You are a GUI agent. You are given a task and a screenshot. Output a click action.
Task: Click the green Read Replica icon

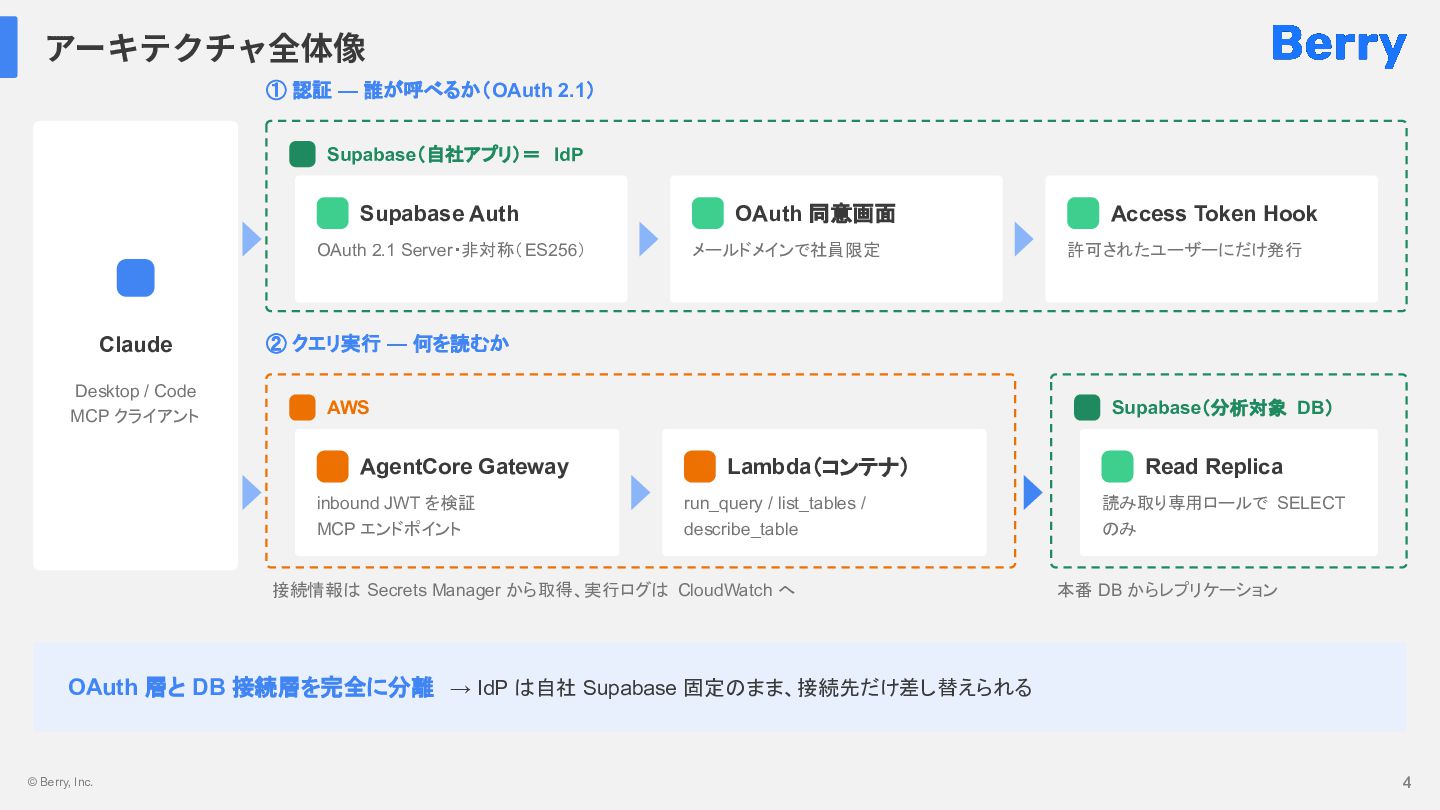click(1118, 466)
